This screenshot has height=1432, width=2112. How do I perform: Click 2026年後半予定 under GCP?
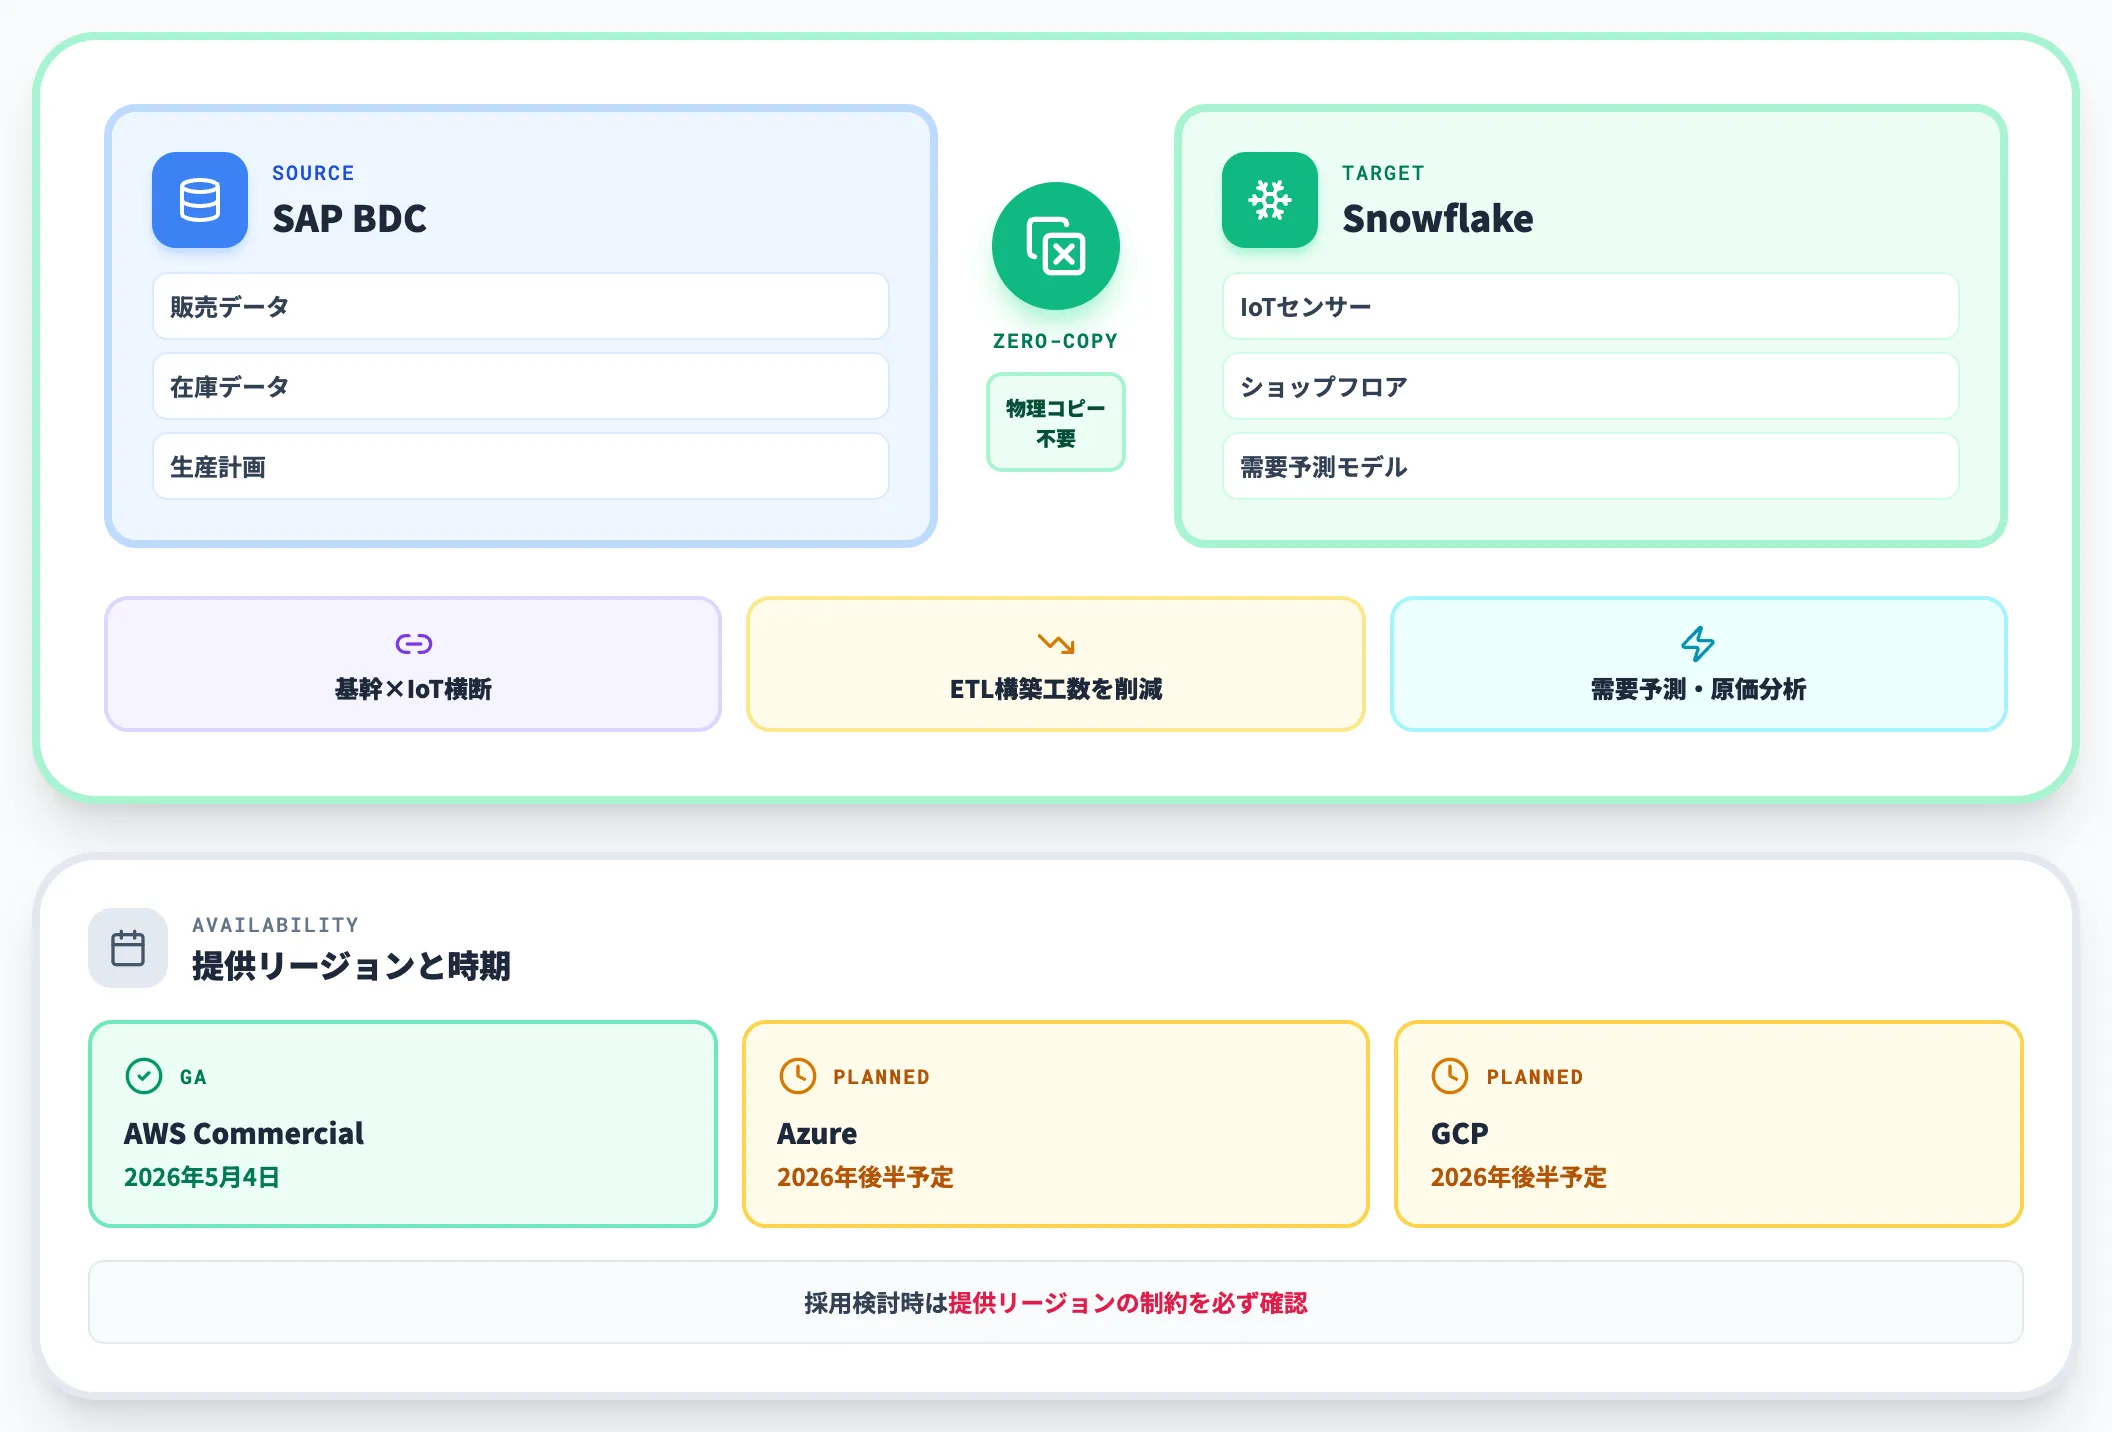click(1518, 1177)
